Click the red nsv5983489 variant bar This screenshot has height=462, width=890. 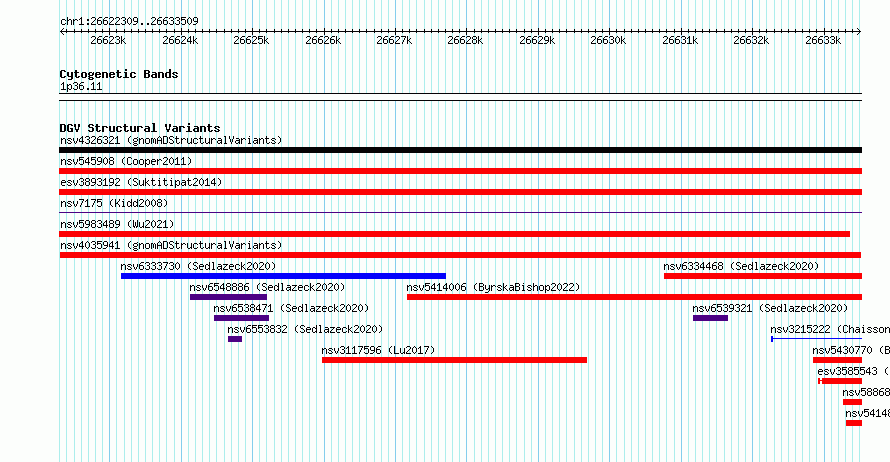[455, 234]
